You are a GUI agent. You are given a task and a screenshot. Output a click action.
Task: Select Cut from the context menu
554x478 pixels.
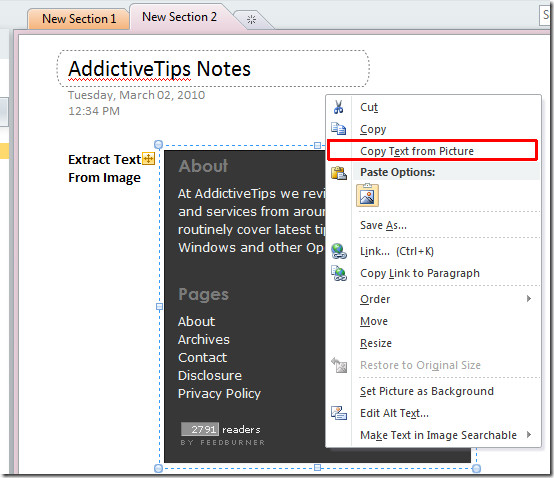pos(433,107)
